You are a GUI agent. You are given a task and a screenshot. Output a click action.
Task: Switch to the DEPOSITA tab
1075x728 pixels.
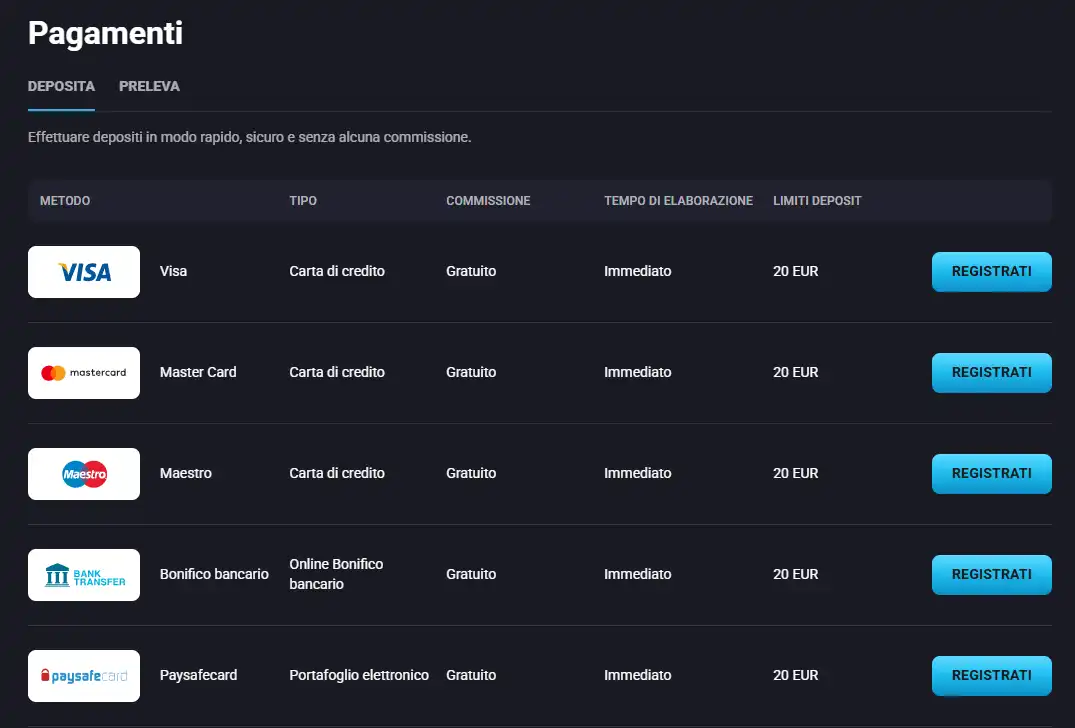pyautogui.click(x=61, y=86)
